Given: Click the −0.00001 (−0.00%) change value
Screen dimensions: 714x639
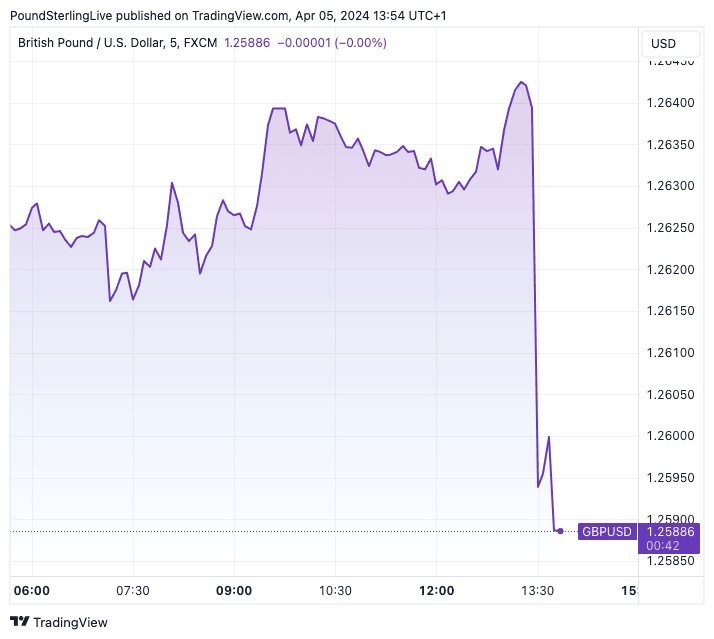Looking at the screenshot, I should (x=332, y=43).
